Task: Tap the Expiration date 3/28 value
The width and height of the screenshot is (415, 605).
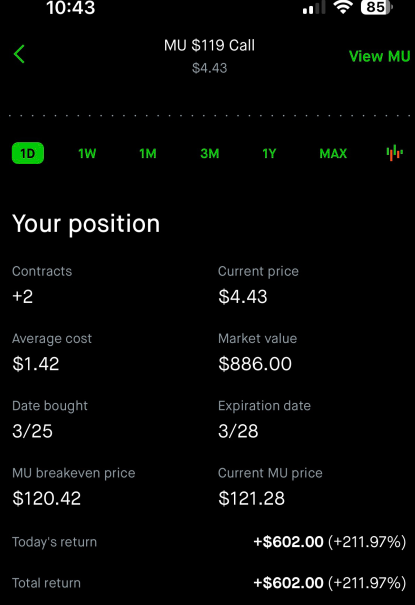Action: (238, 431)
